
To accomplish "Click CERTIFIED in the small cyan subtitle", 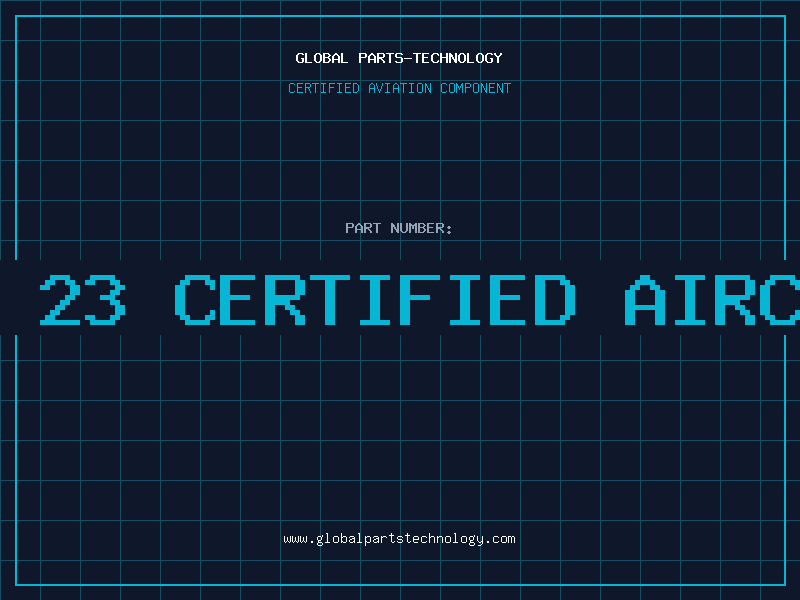I will click(x=323, y=88).
